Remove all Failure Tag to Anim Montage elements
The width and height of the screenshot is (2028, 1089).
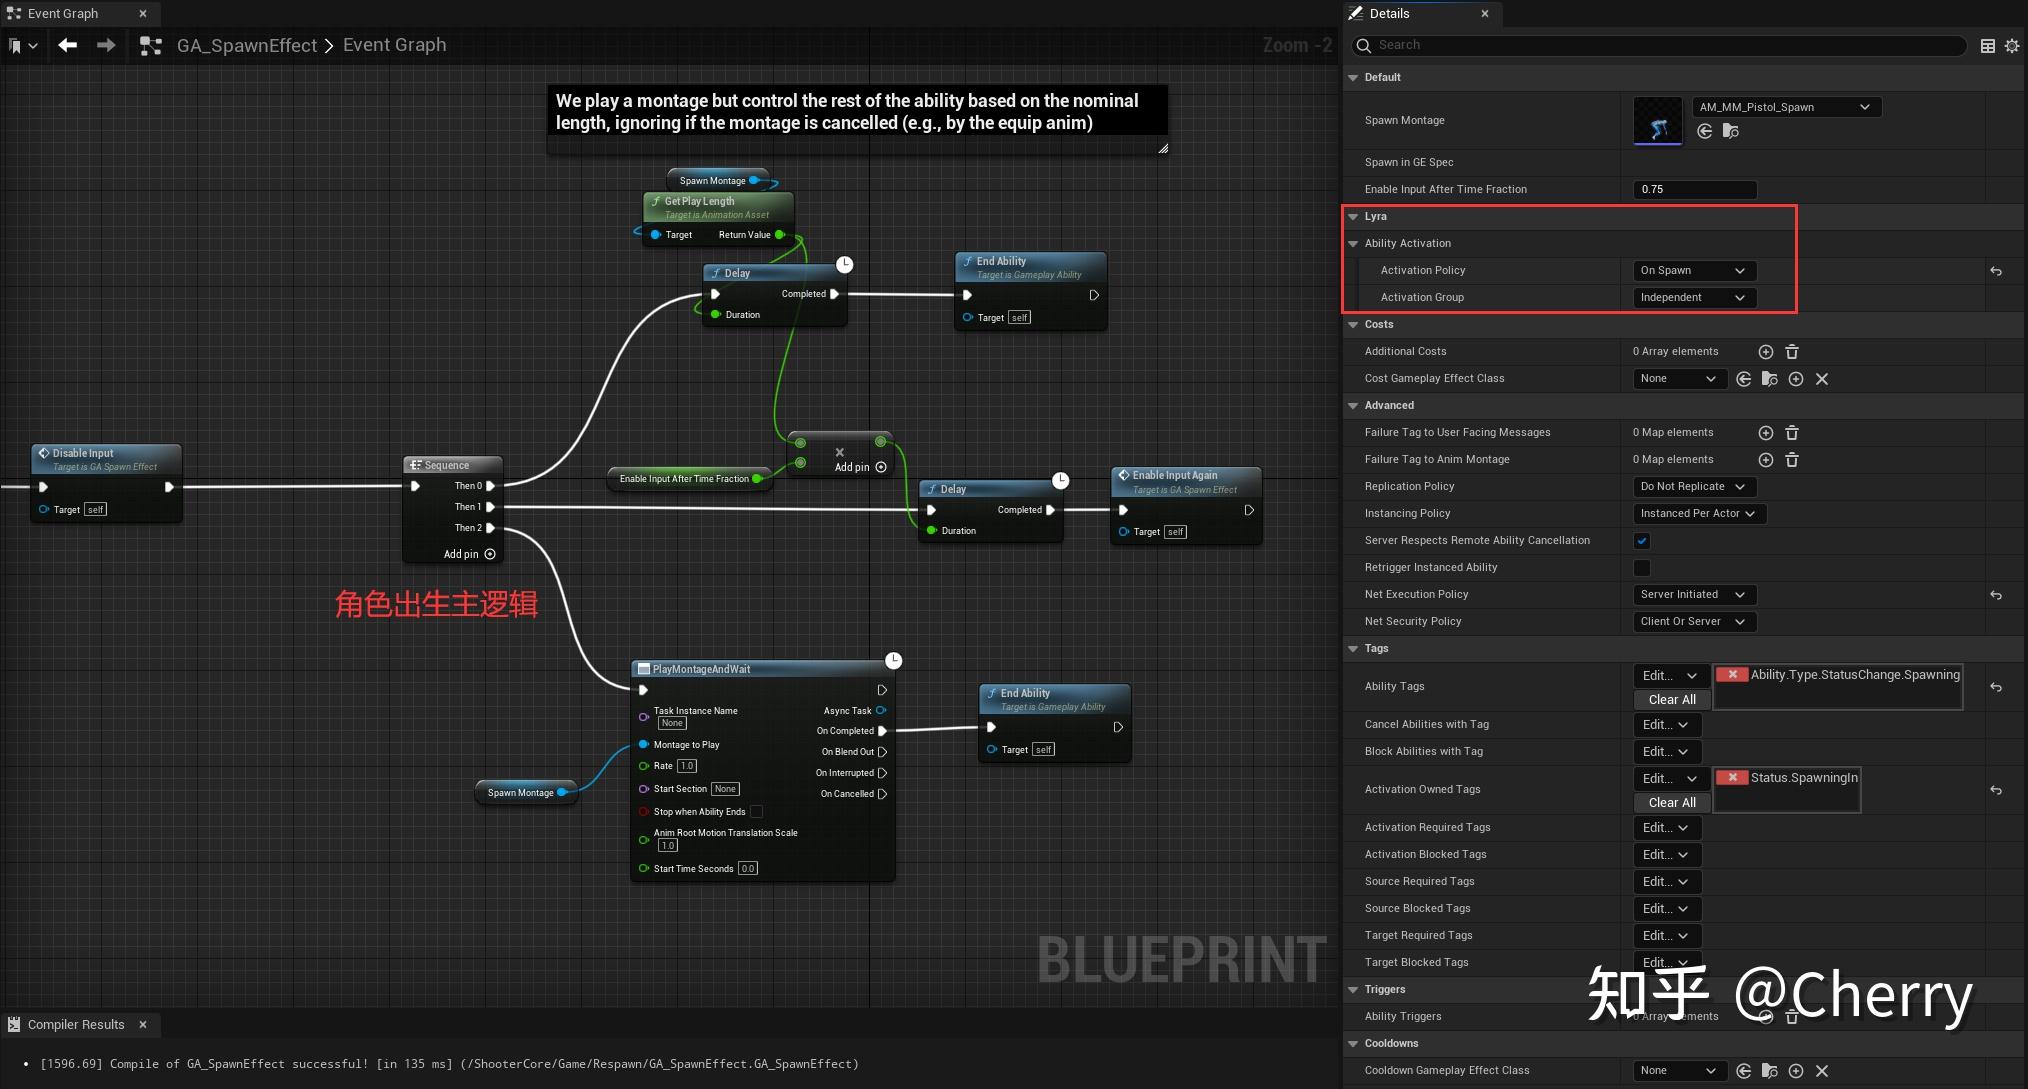(1792, 460)
